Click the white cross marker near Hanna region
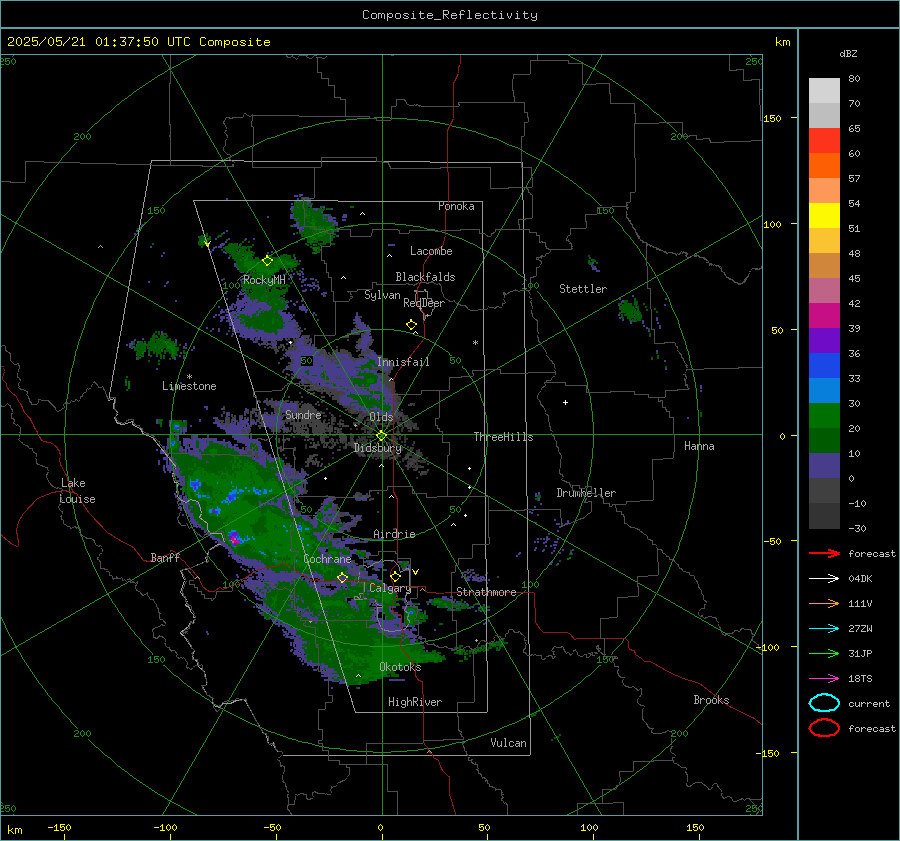900x841 pixels. 565,402
